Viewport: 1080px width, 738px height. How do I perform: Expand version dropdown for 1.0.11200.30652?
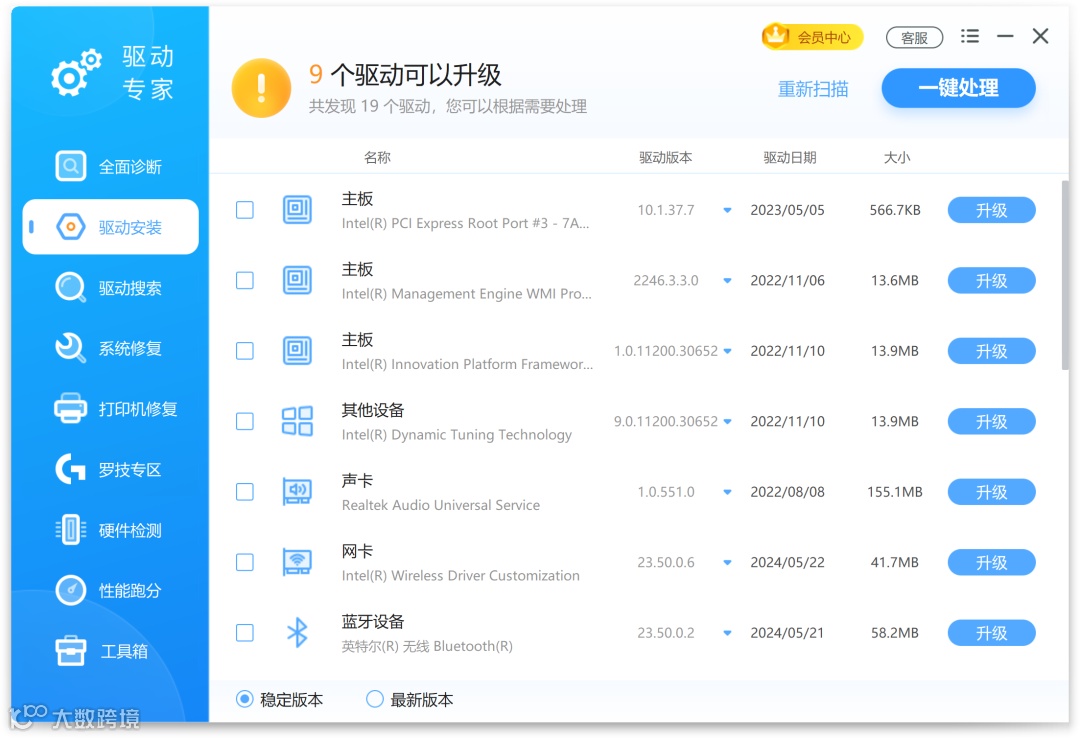[727, 351]
